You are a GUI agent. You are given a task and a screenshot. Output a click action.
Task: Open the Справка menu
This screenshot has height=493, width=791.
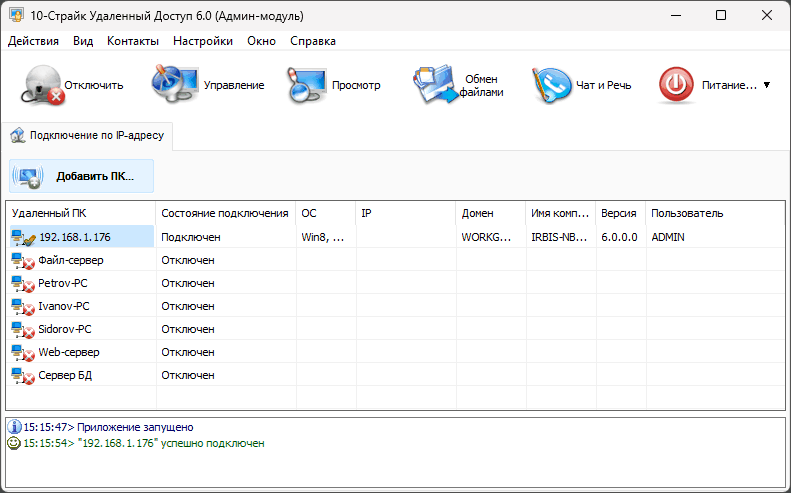[x=312, y=41]
